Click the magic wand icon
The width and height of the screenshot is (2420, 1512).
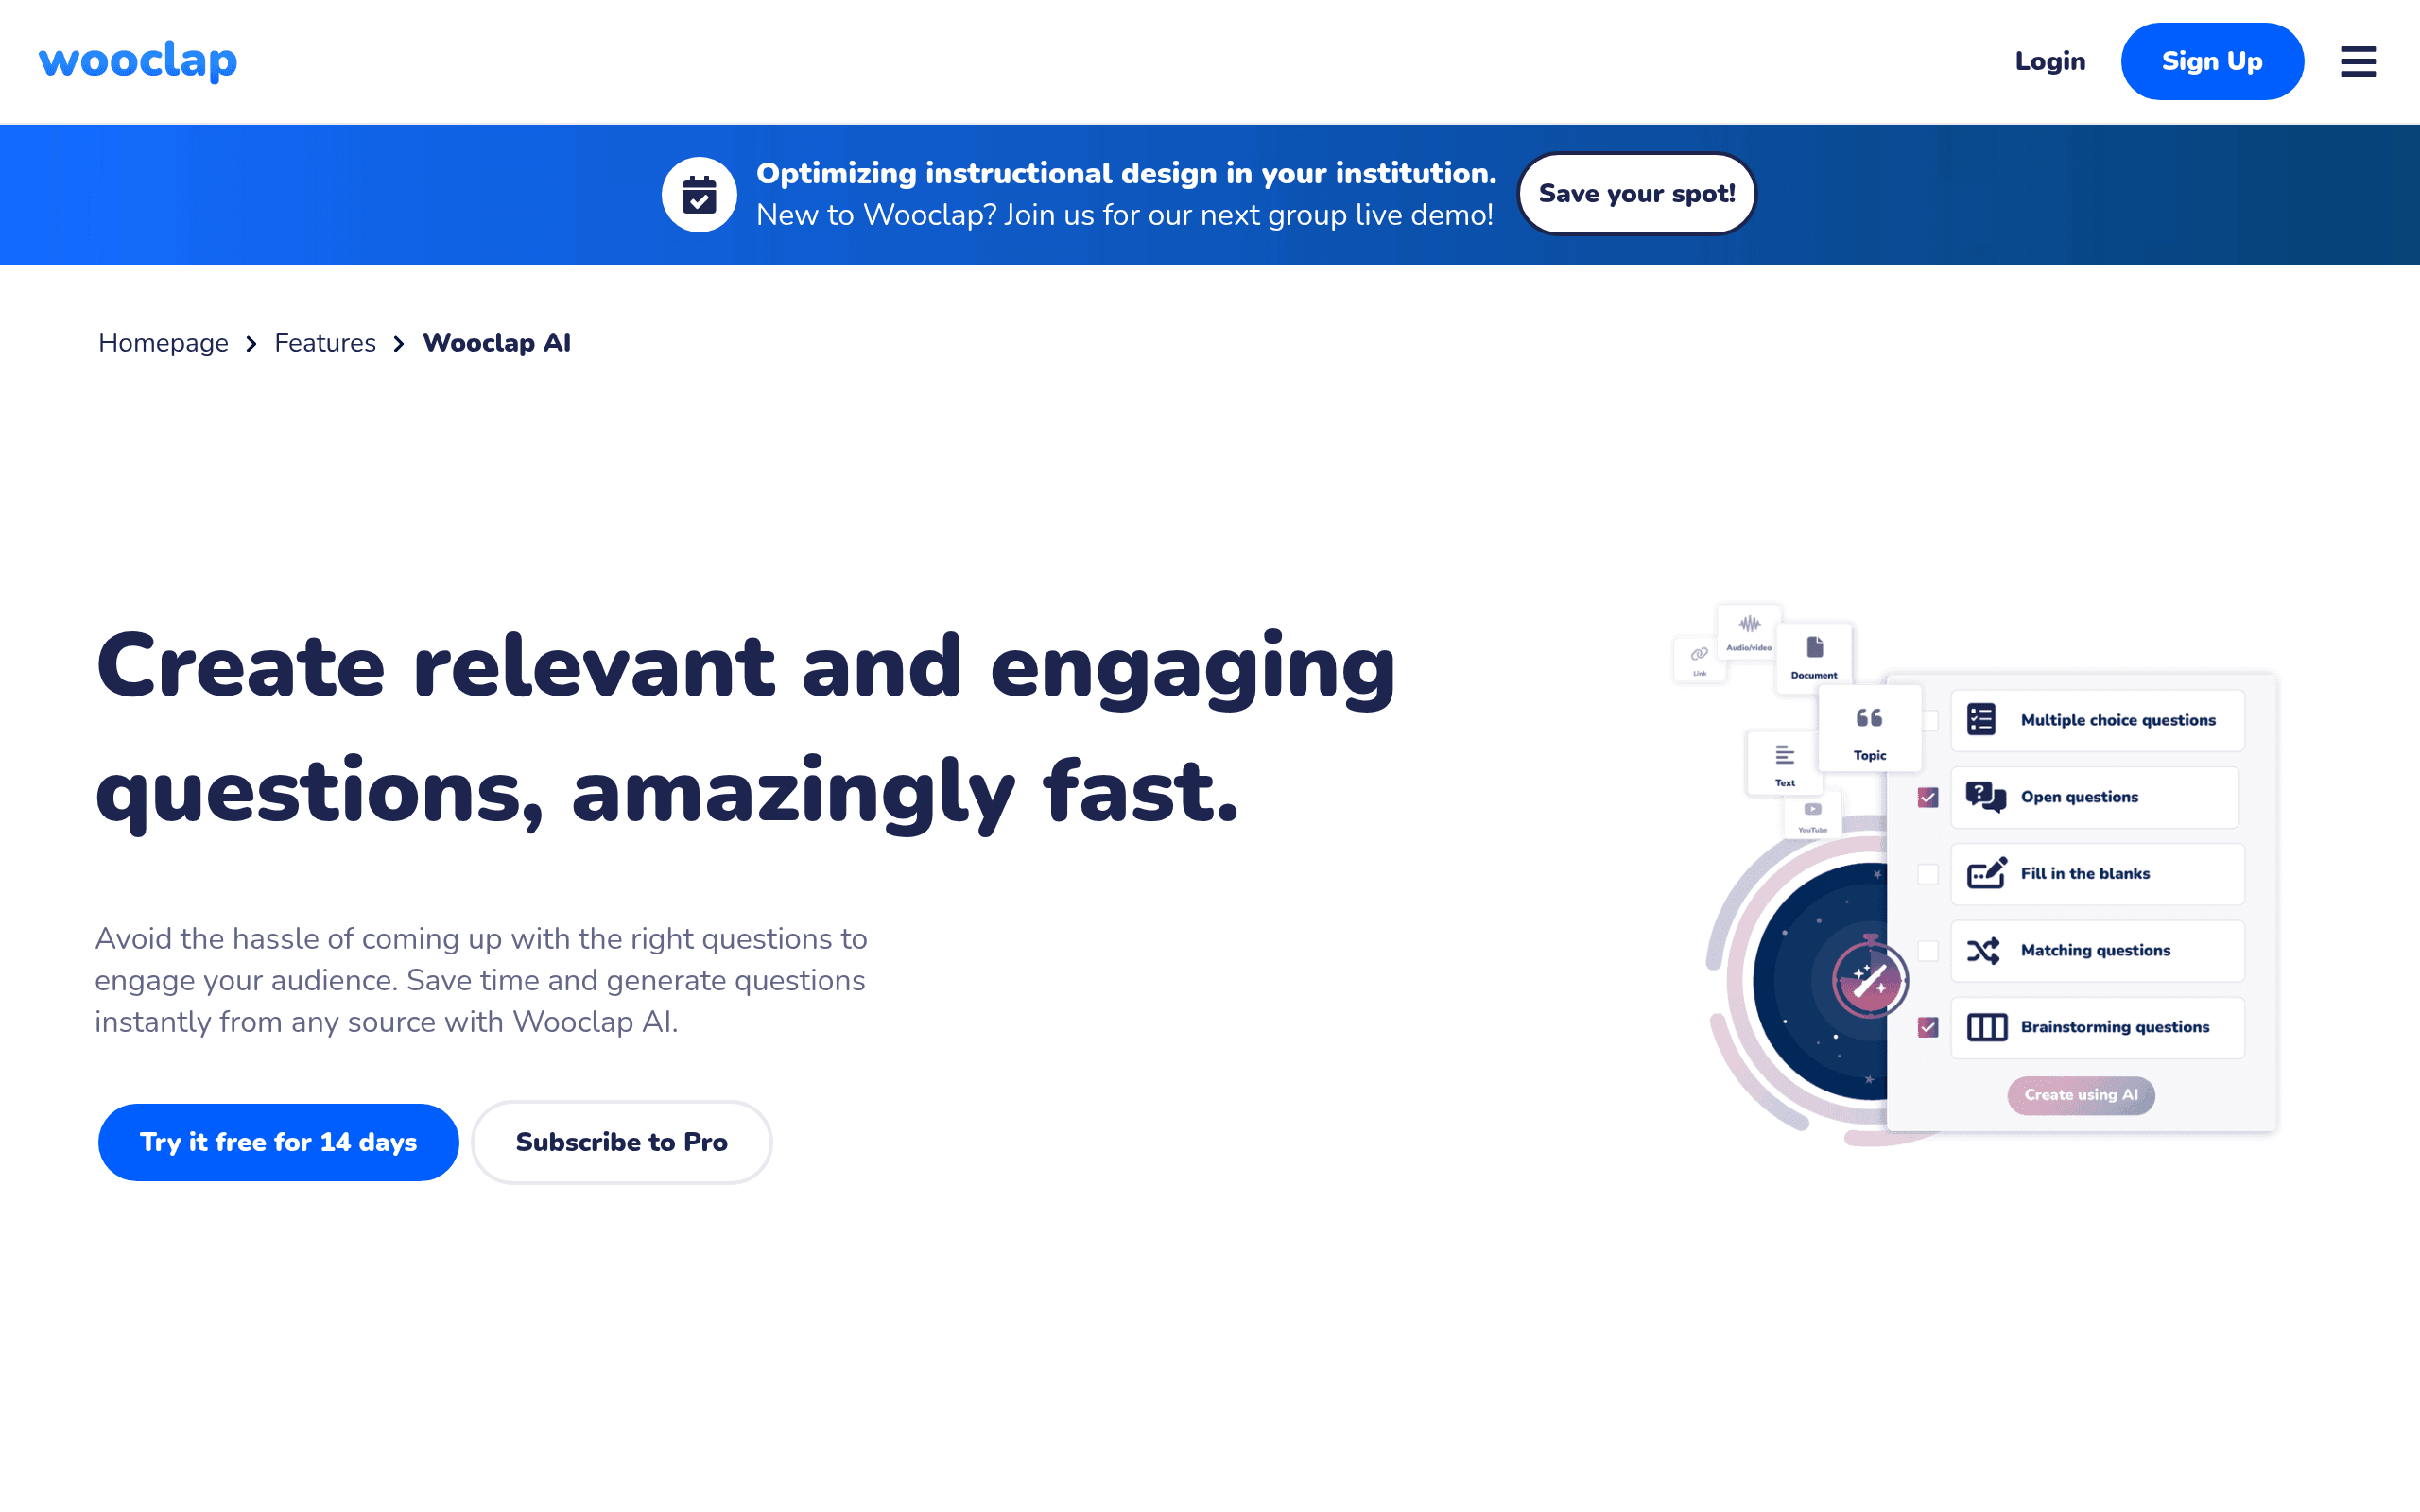coord(1870,979)
